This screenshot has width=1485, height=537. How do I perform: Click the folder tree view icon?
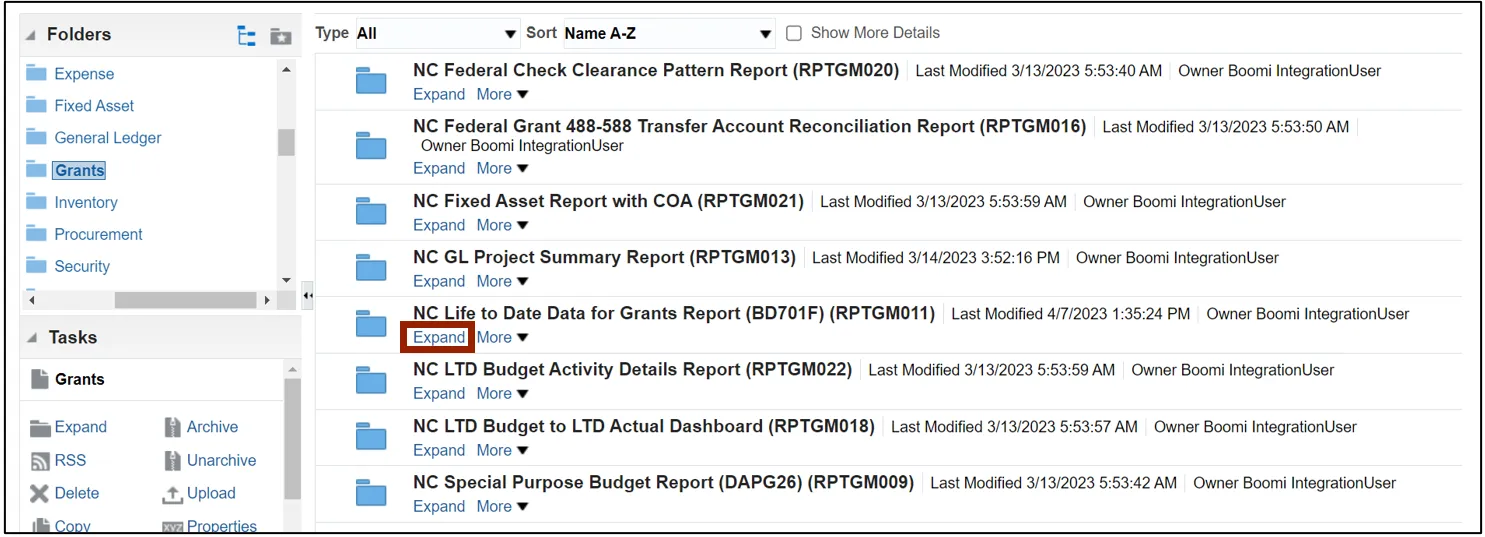point(246,36)
